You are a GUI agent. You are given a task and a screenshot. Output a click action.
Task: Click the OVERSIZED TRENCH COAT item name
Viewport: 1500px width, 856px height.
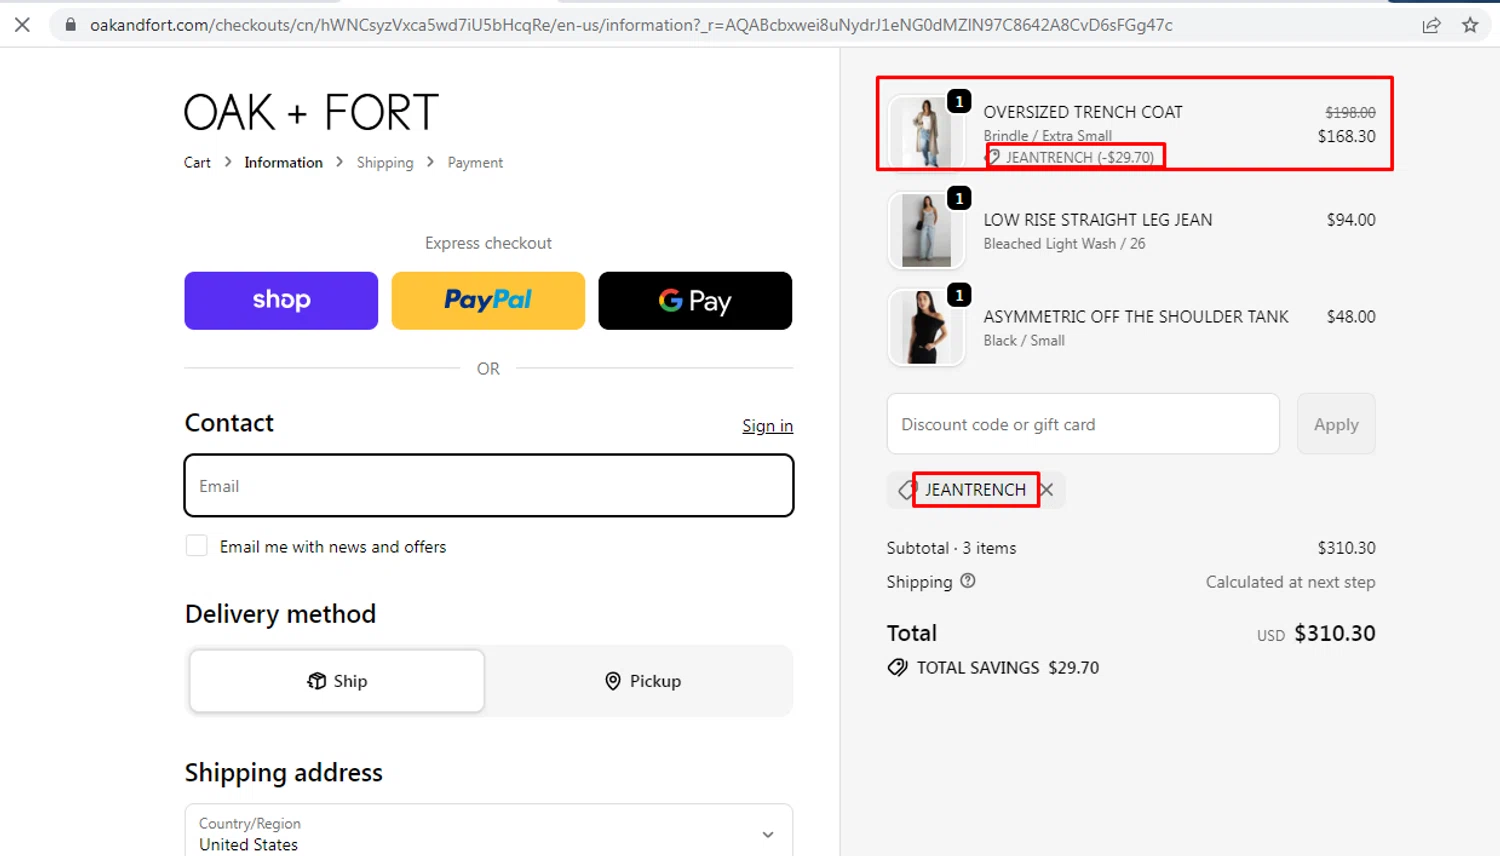[1083, 112]
